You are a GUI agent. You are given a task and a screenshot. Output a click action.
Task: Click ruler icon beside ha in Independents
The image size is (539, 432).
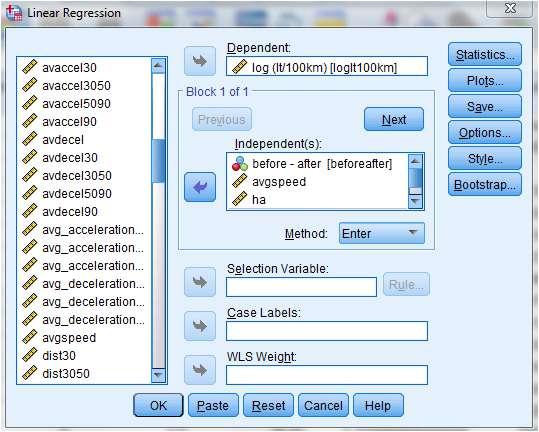click(240, 199)
